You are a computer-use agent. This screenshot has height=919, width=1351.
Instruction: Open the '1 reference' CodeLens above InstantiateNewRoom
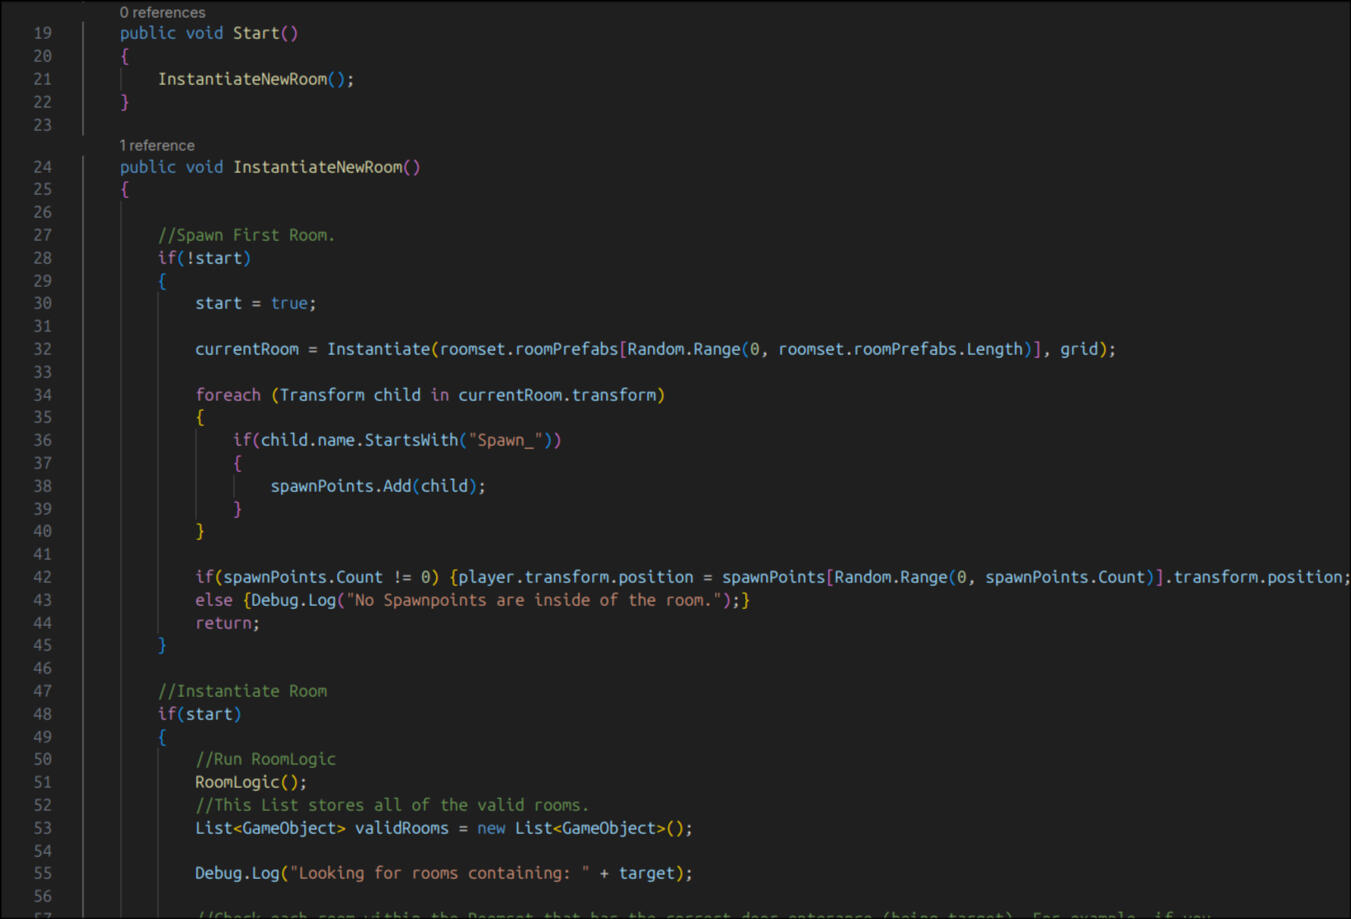coord(157,145)
